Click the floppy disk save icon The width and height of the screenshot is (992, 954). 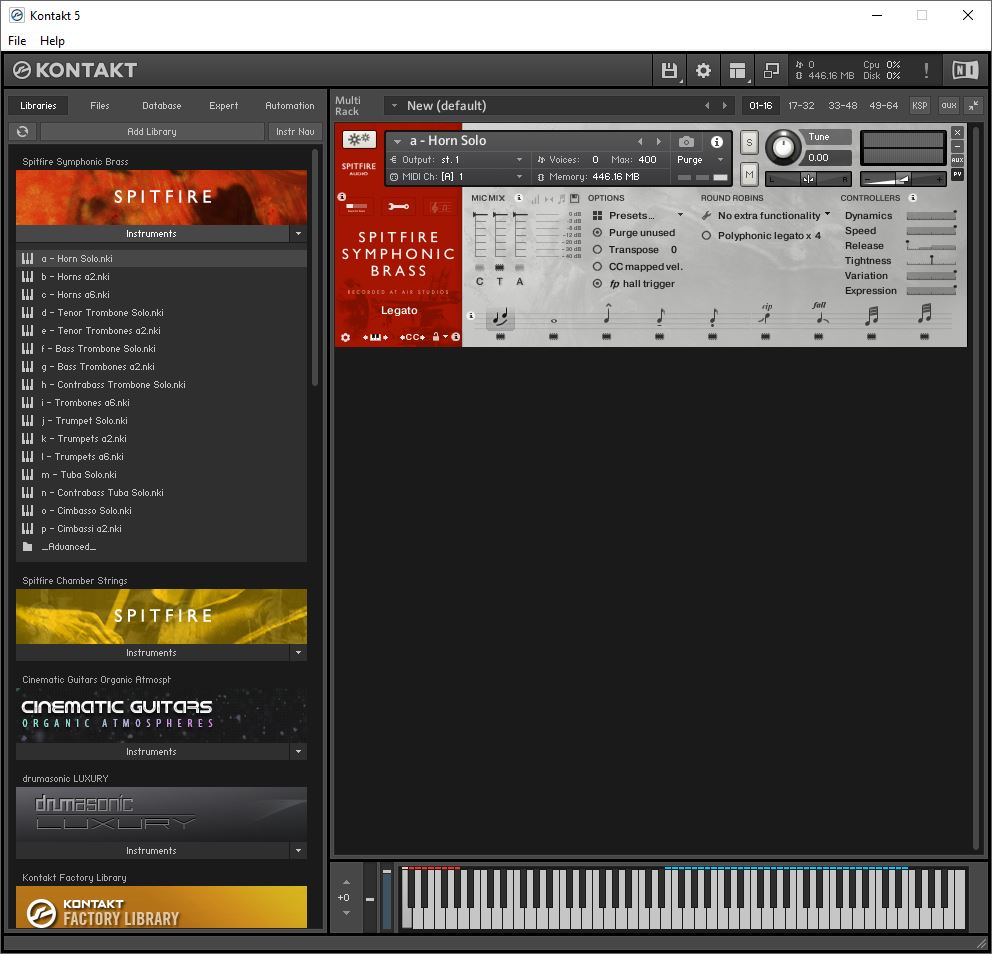669,70
